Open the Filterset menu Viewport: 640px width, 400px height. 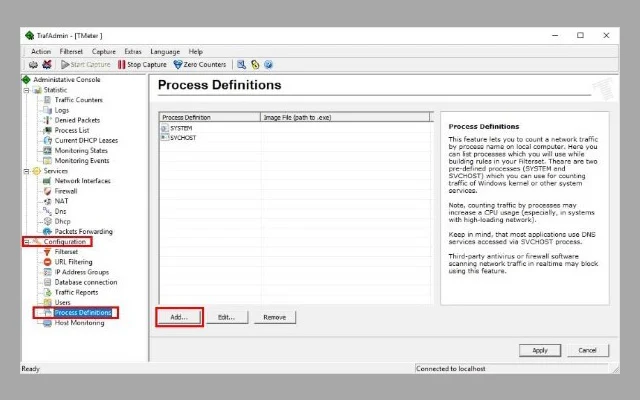[71, 51]
